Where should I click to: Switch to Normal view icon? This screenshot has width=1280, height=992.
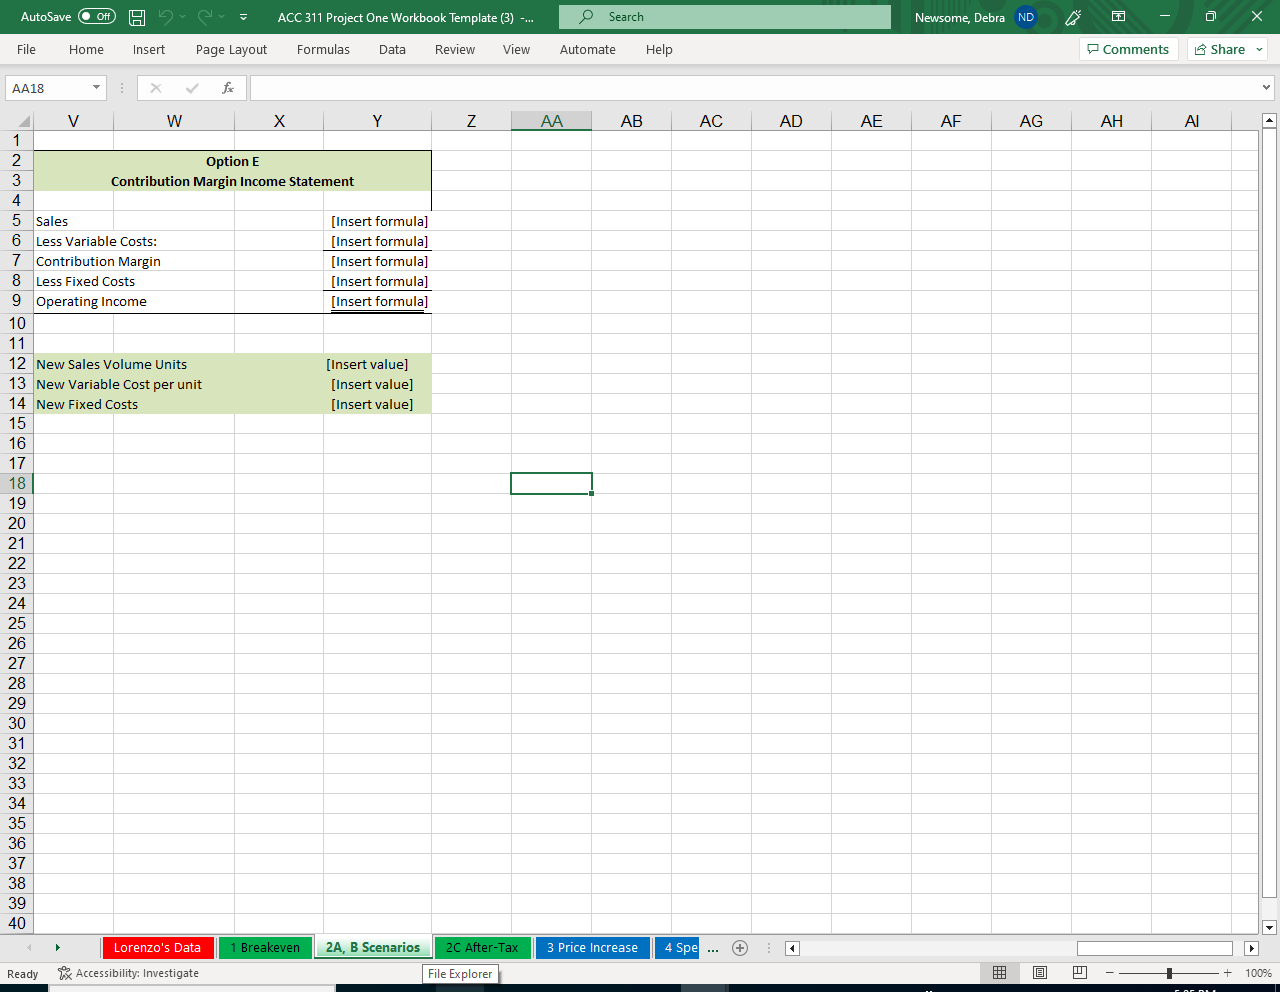pyautogui.click(x=999, y=973)
